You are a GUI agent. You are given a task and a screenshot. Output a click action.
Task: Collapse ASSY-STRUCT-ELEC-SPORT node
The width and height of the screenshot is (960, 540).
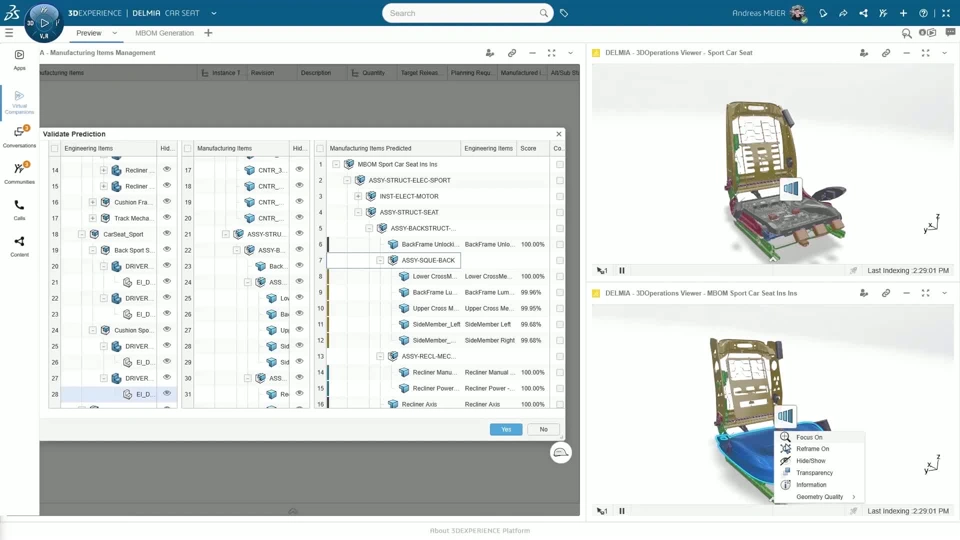coord(347,180)
